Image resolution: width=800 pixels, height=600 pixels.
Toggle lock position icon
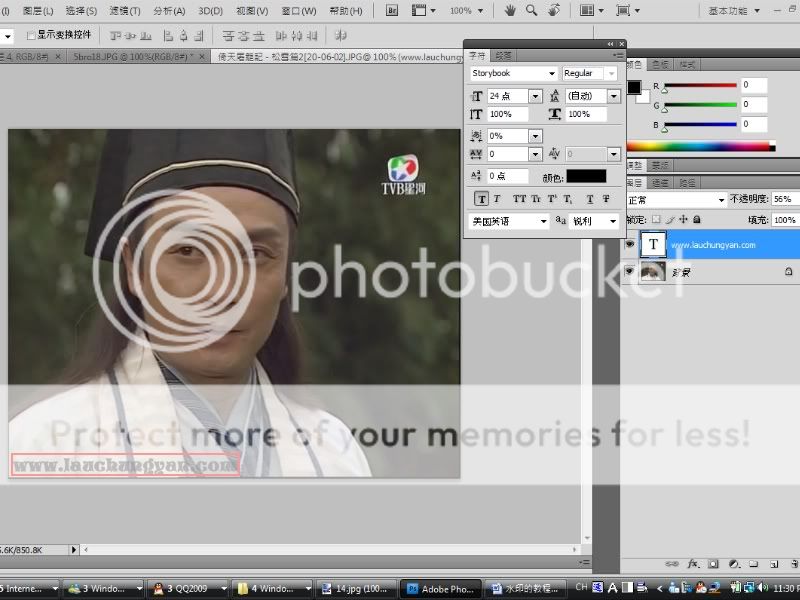point(683,220)
